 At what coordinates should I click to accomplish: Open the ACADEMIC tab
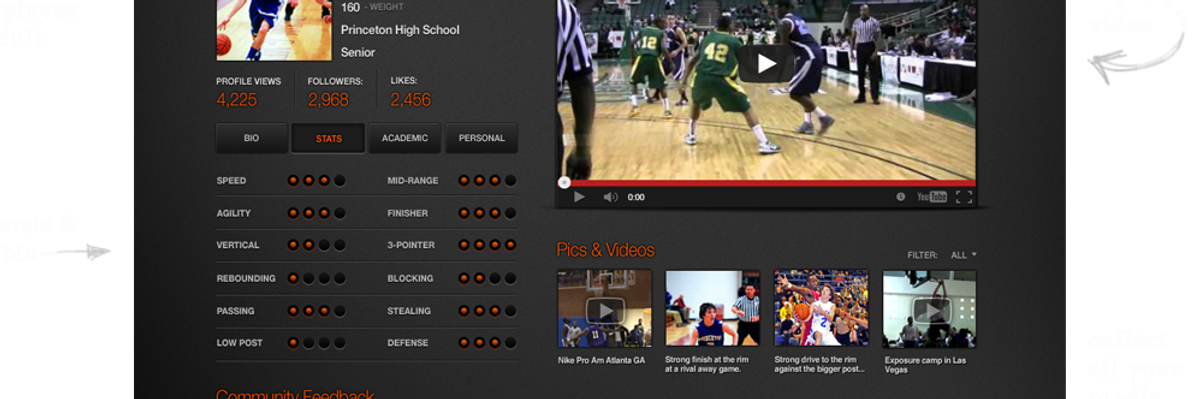(x=405, y=138)
